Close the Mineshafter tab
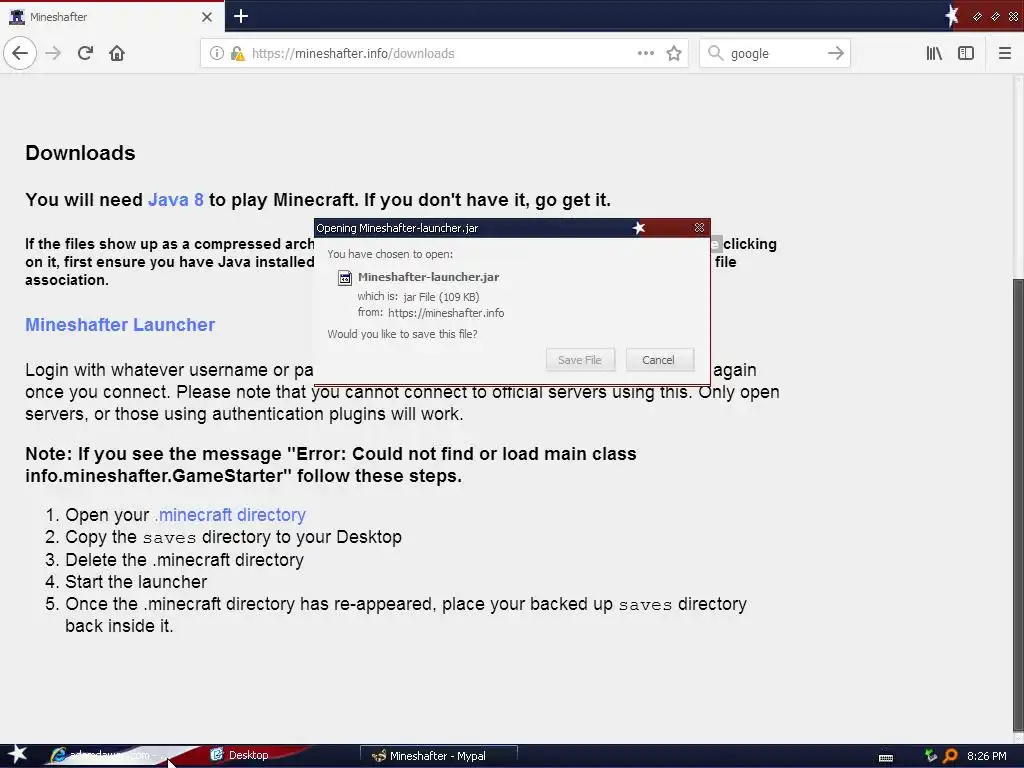 click(207, 17)
